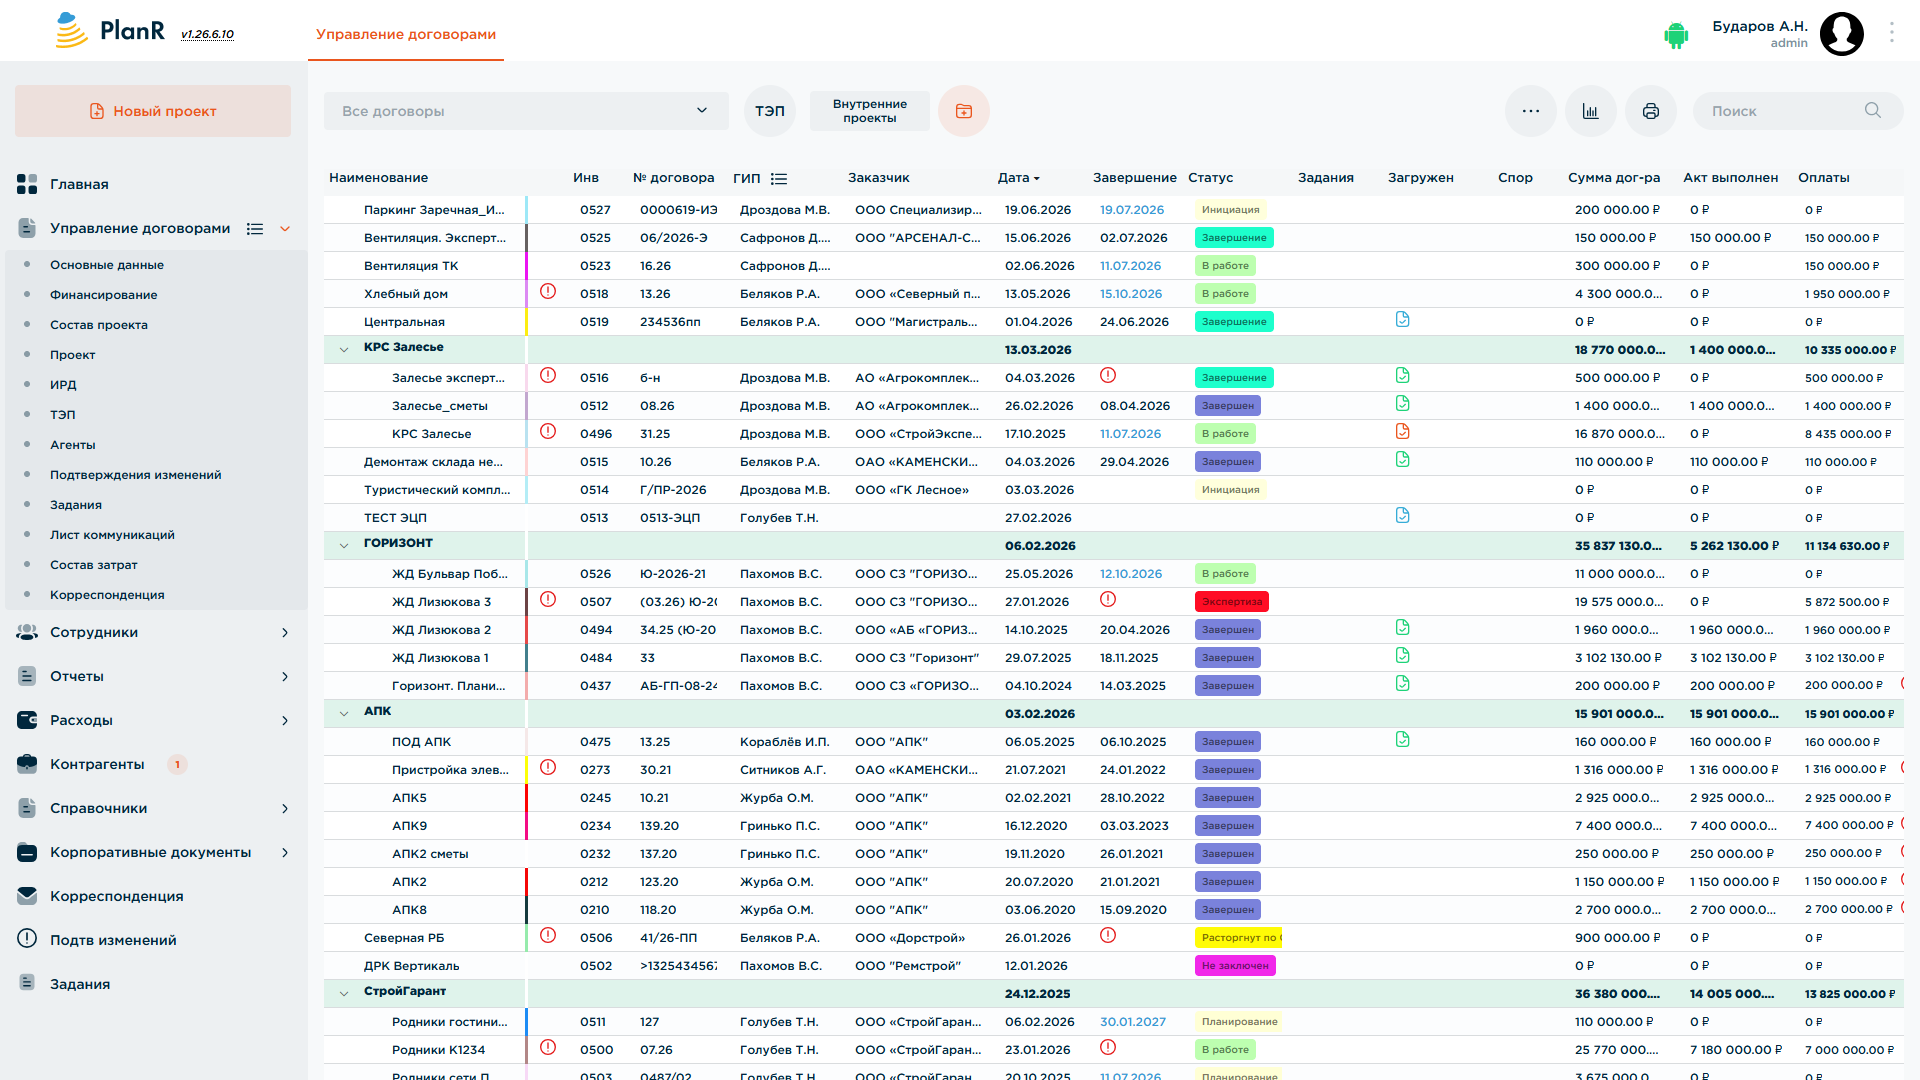Open the Все договоры dropdown
This screenshot has height=1080, width=1920.
(526, 111)
